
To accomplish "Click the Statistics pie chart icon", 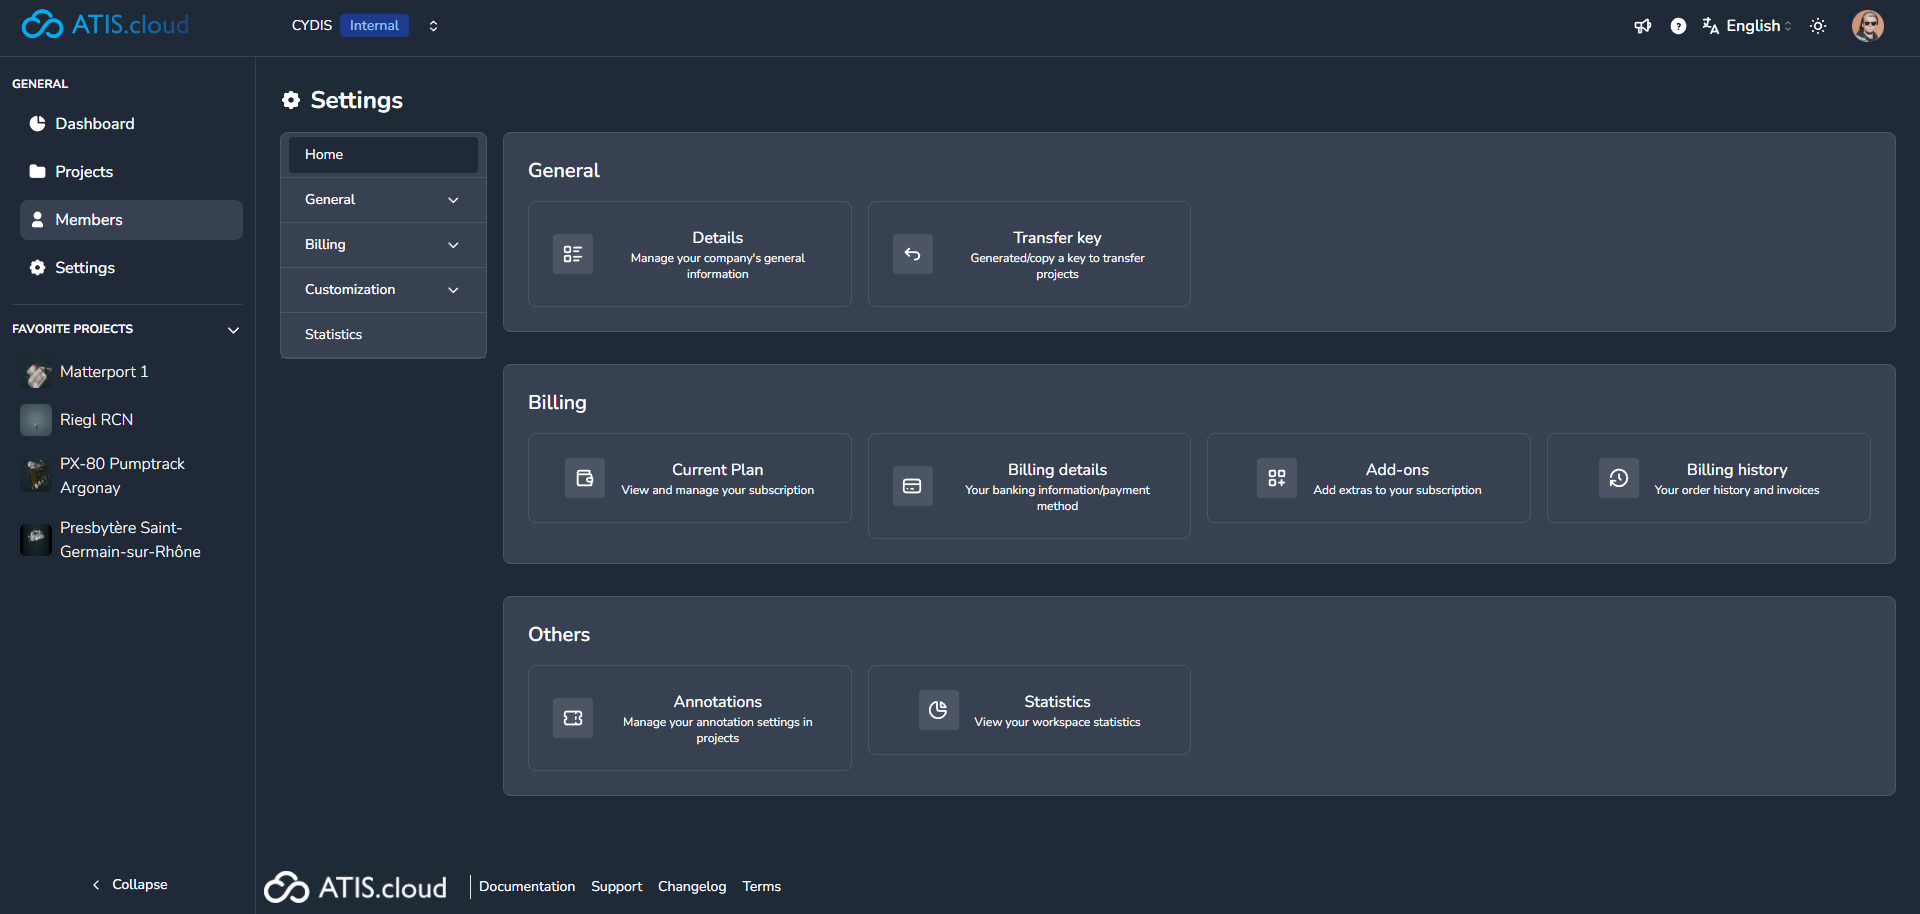I will (x=939, y=710).
